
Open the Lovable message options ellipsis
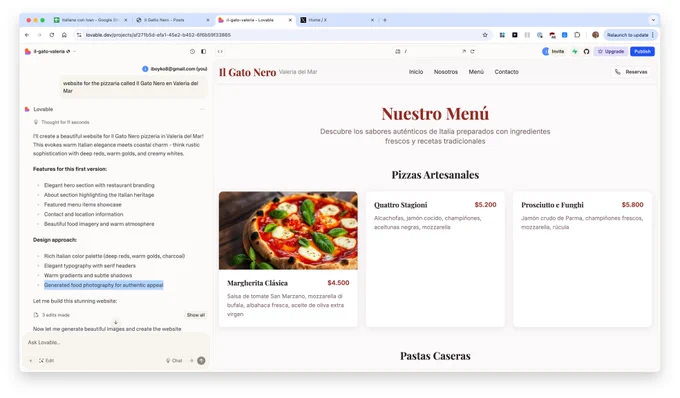coord(202,109)
